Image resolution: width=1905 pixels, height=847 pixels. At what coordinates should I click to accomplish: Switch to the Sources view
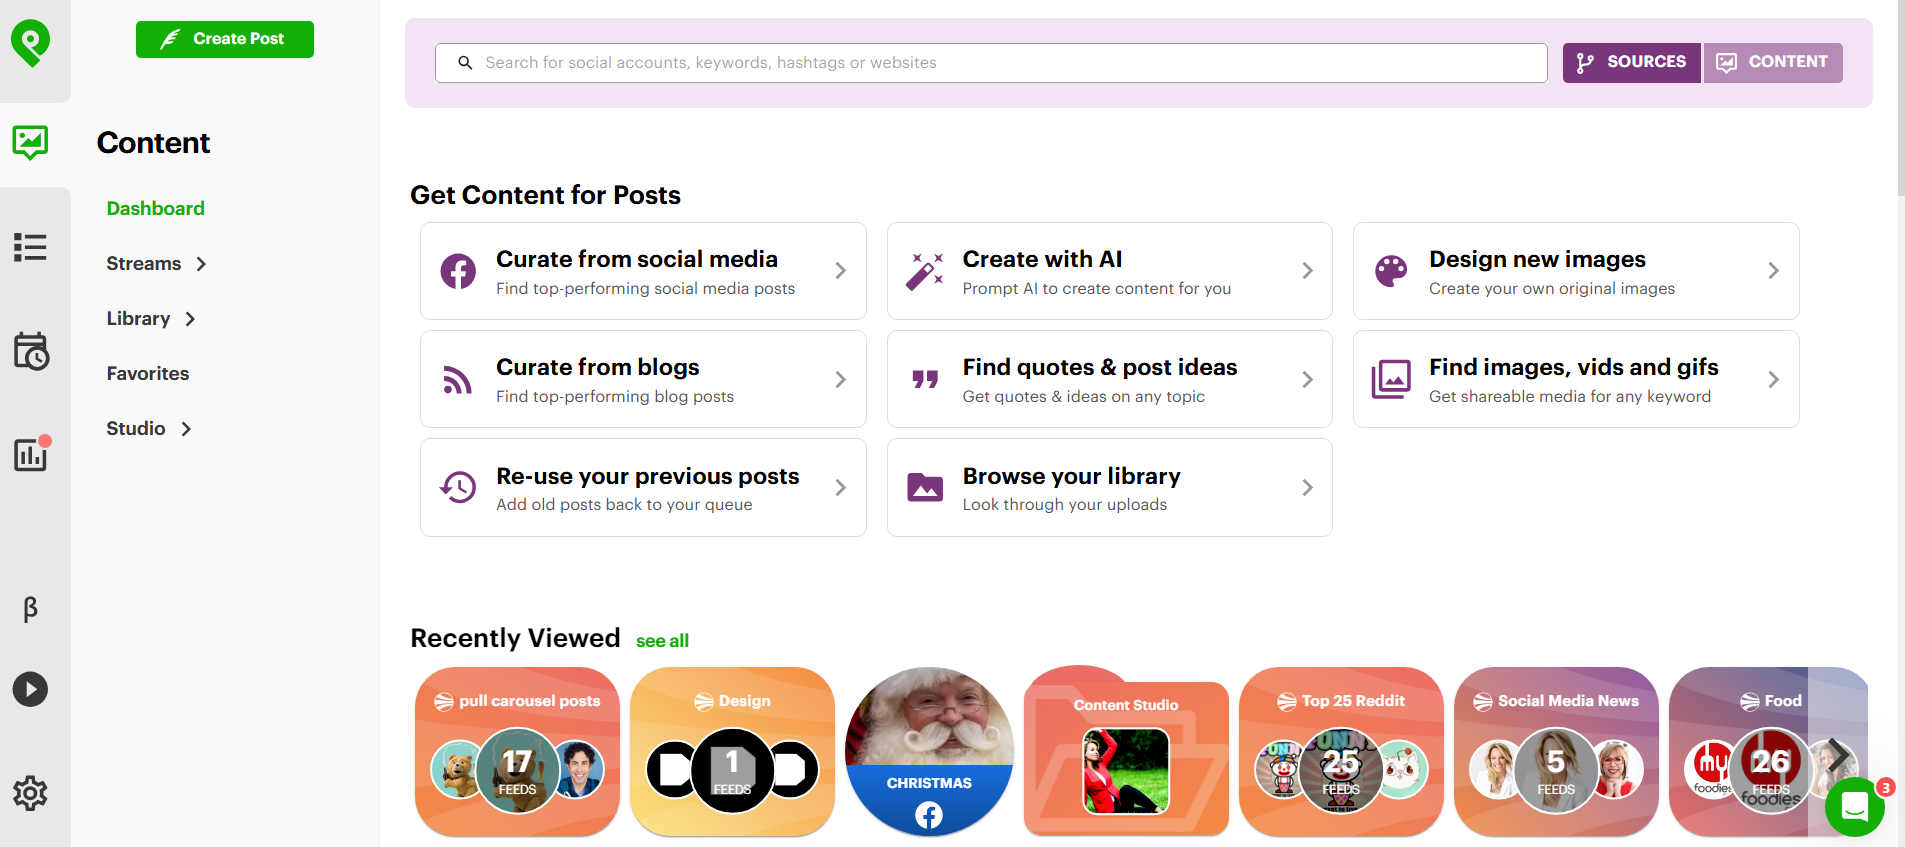click(1630, 62)
